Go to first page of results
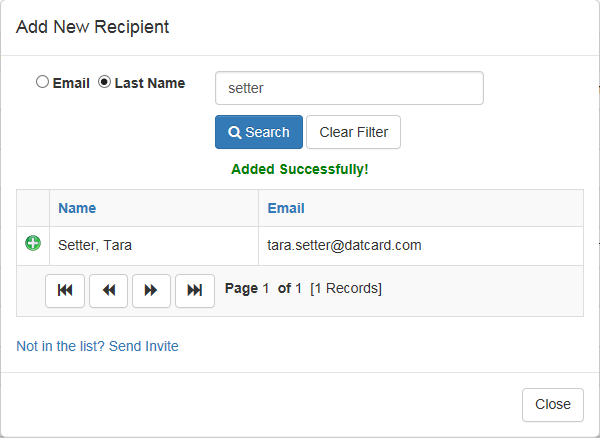The image size is (600, 438). tap(65, 291)
